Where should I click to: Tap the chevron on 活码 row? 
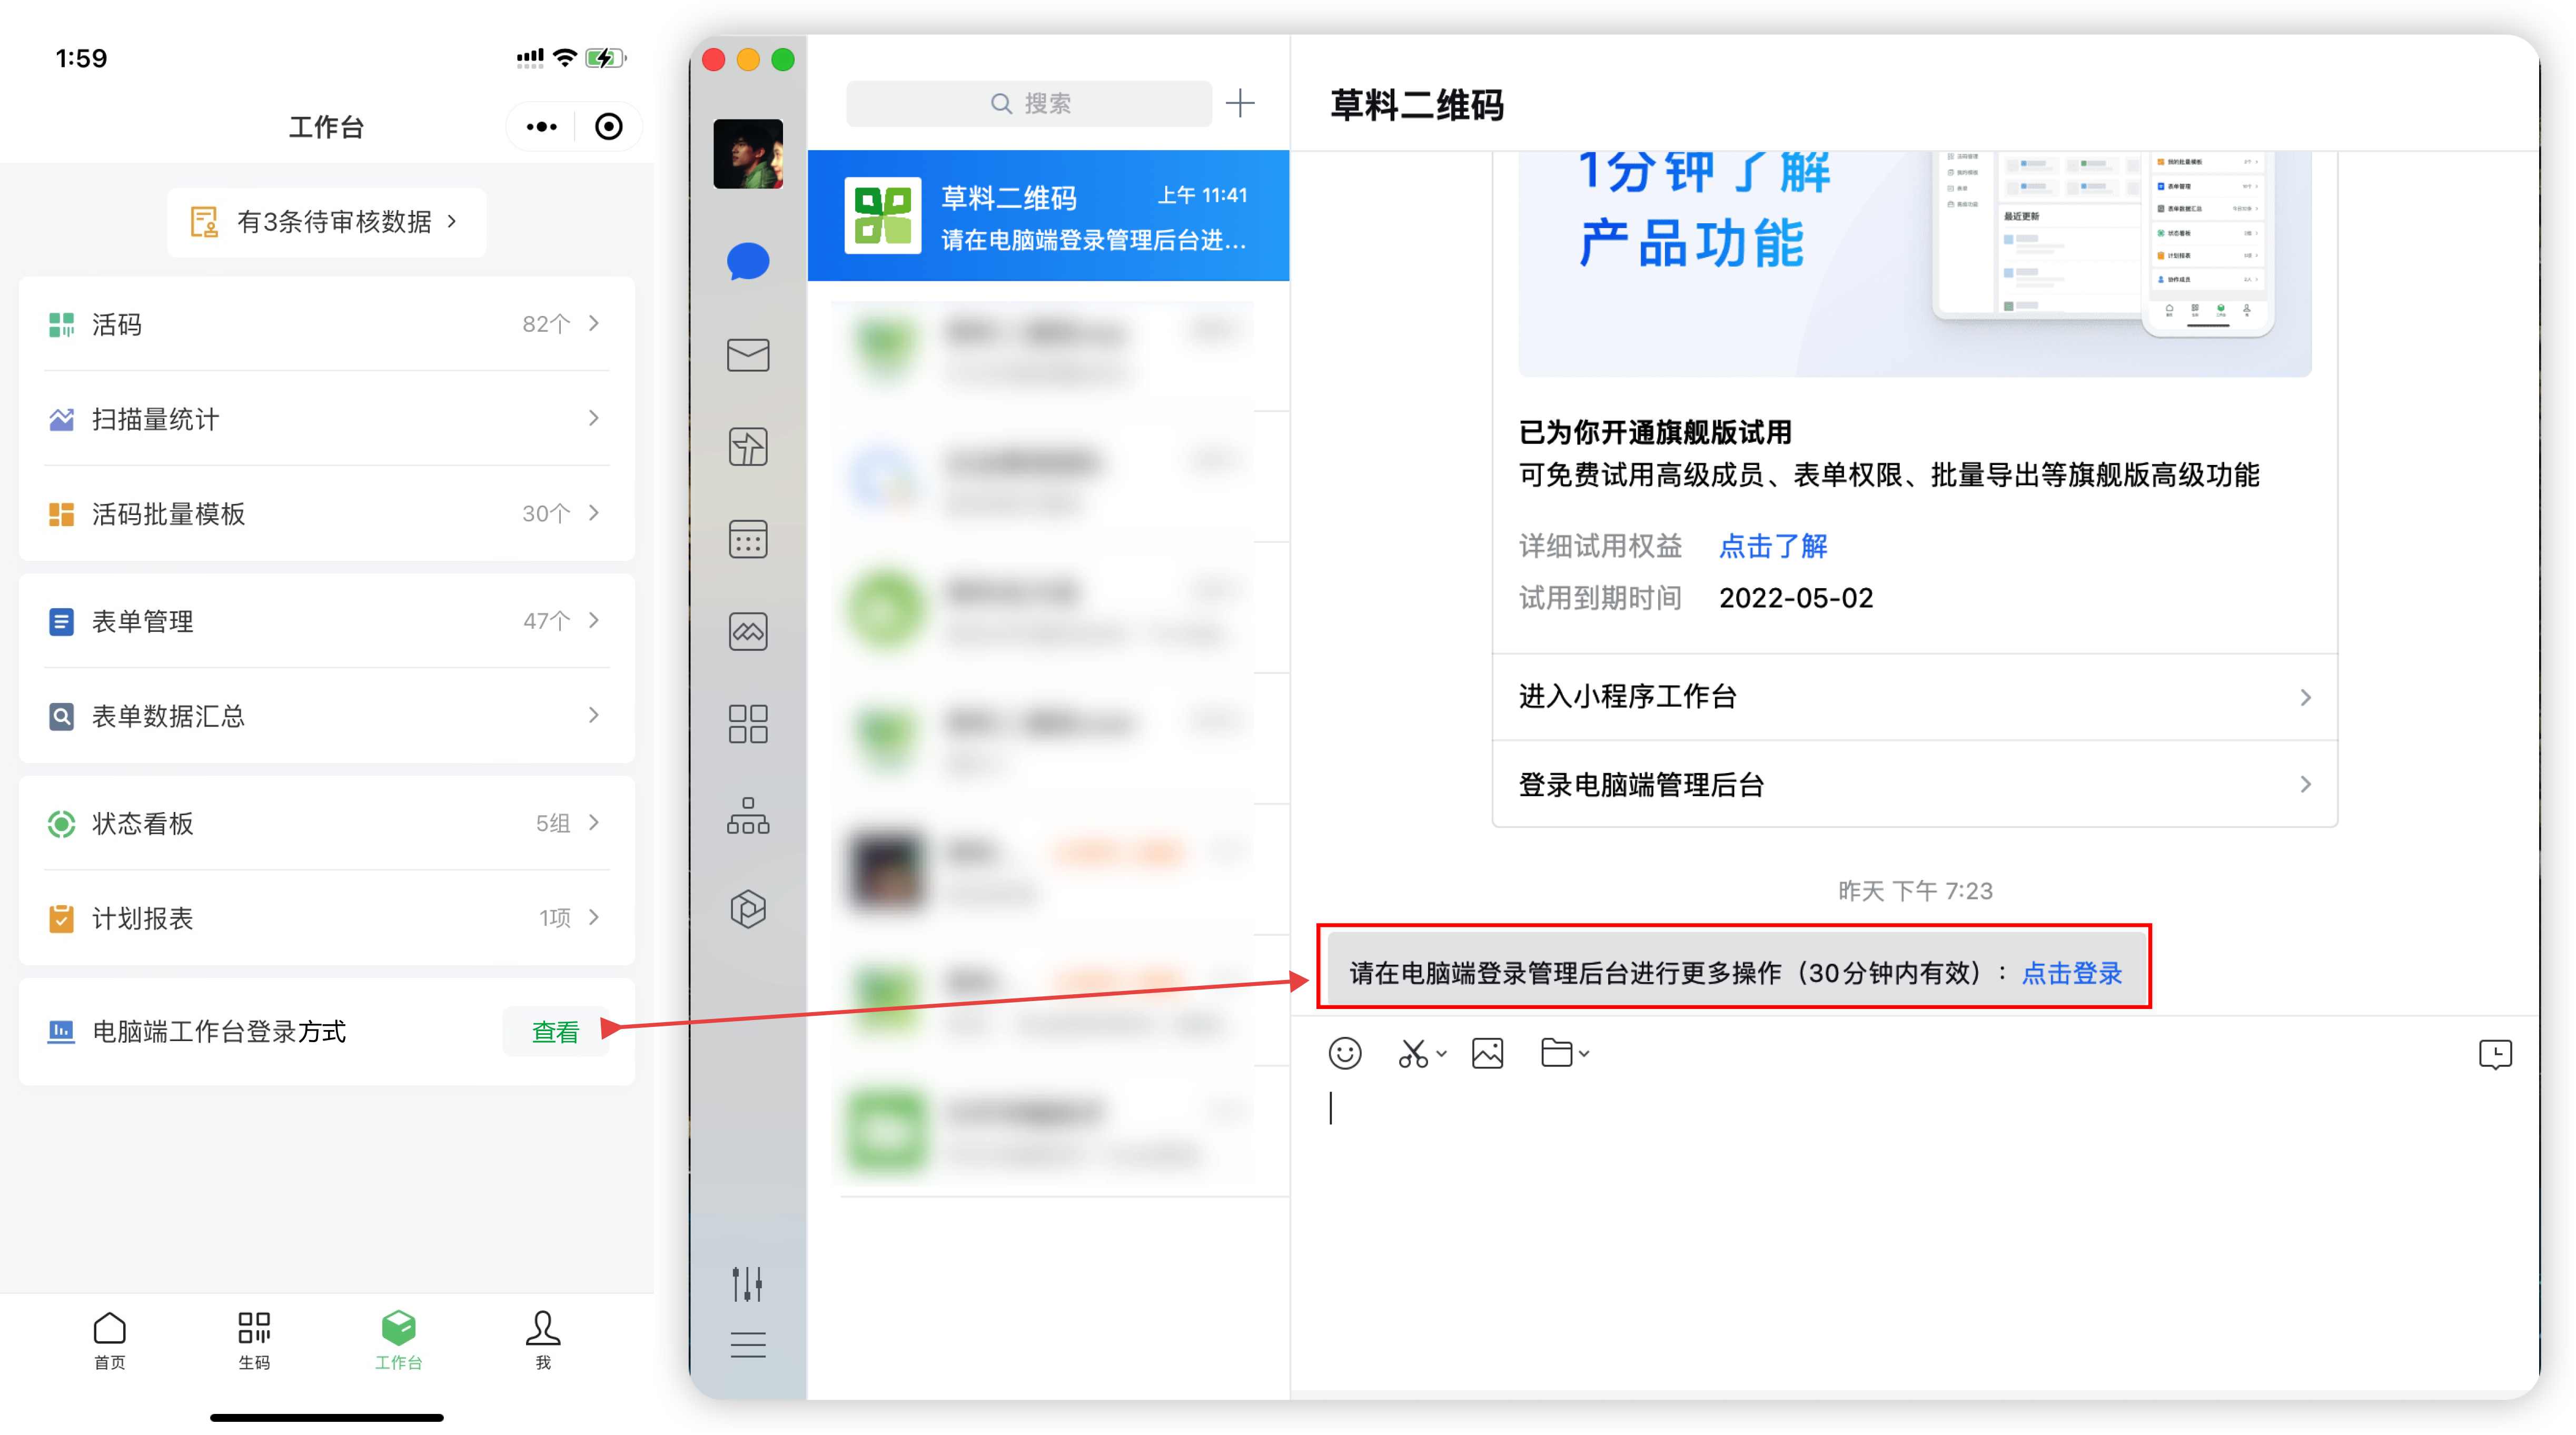click(x=594, y=323)
